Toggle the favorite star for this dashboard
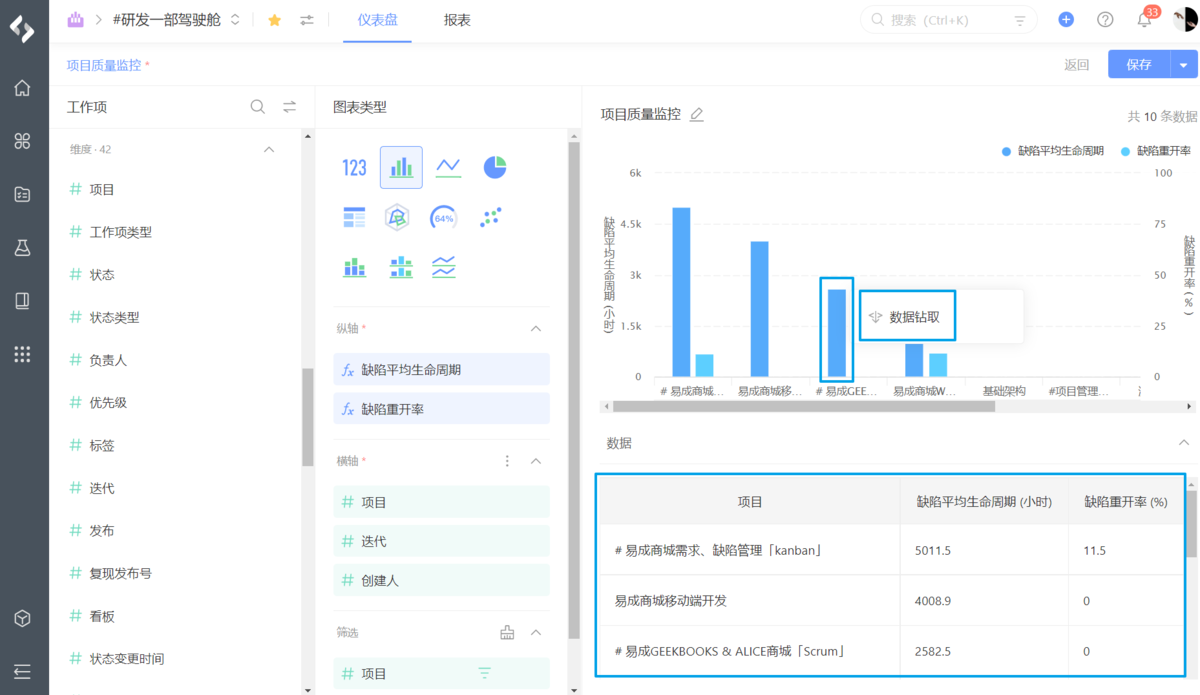Viewport: 1200px width, 695px height. 274,19
